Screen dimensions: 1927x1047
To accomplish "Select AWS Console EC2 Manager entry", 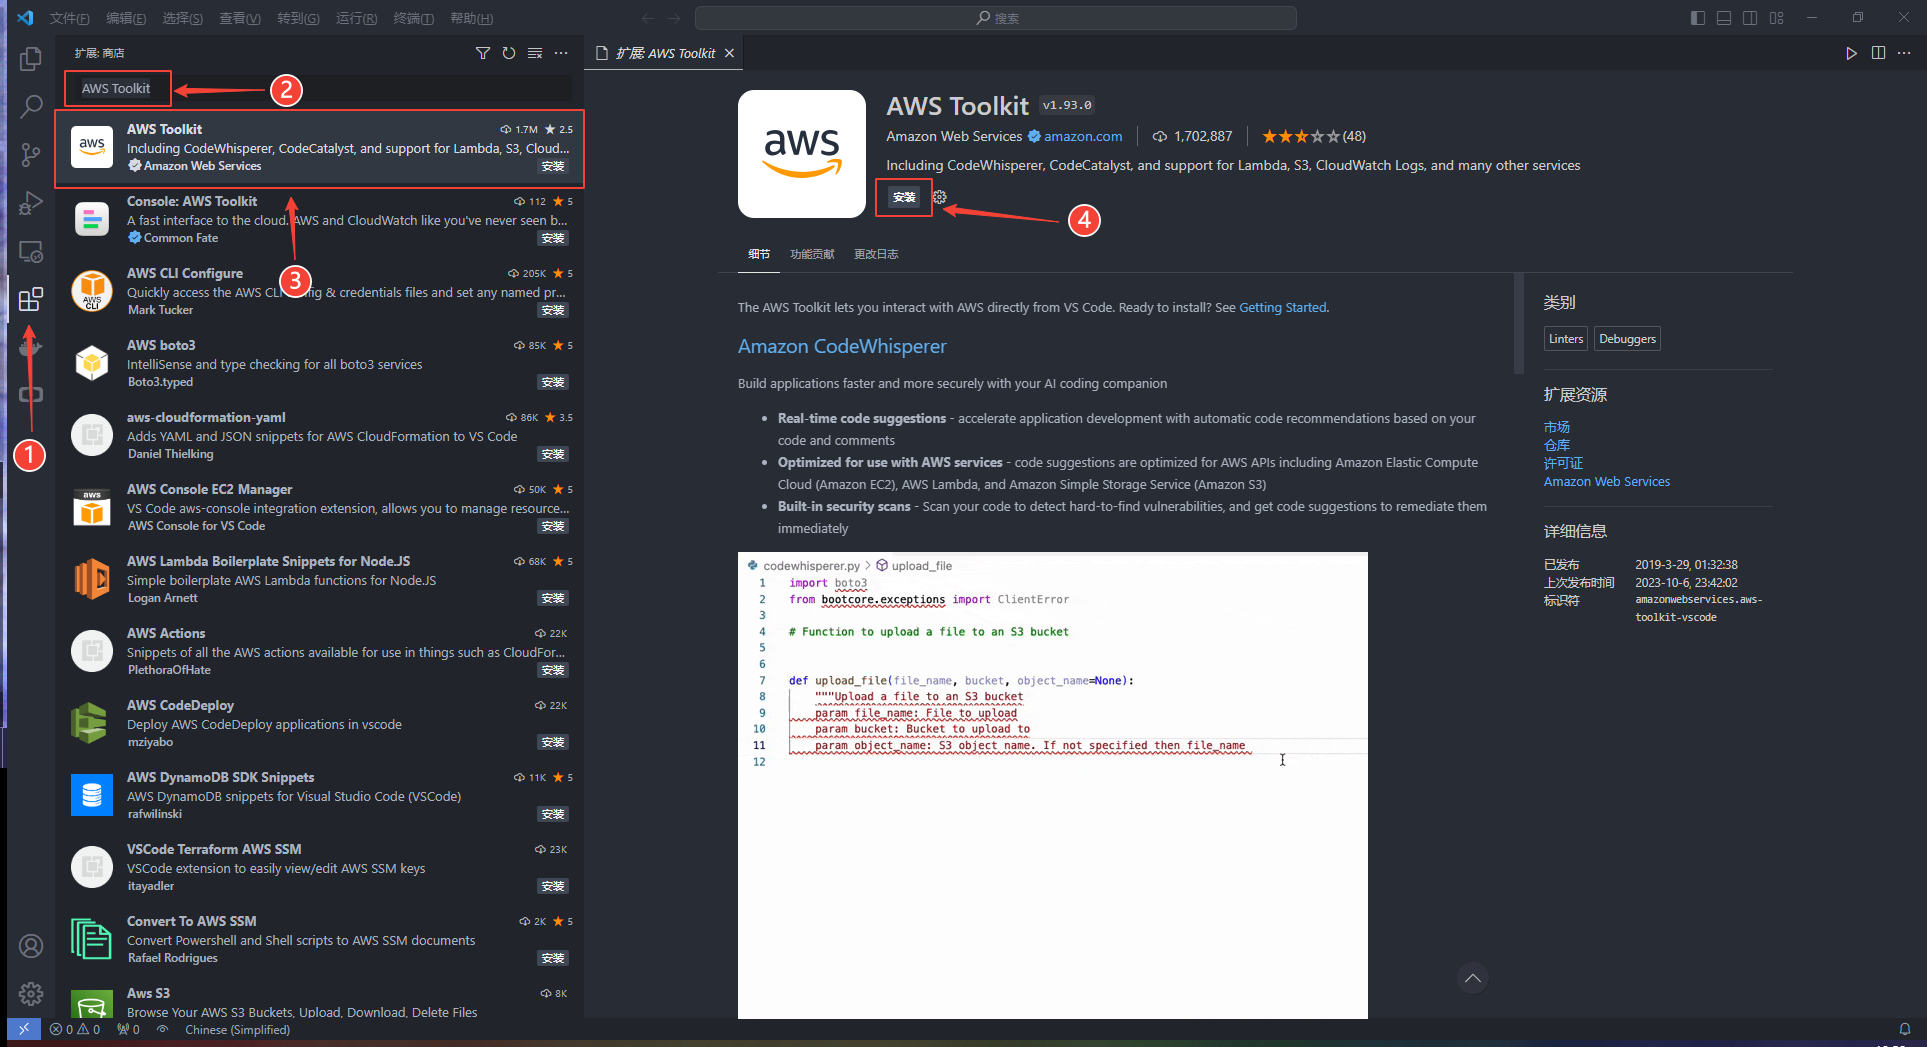I will point(320,507).
